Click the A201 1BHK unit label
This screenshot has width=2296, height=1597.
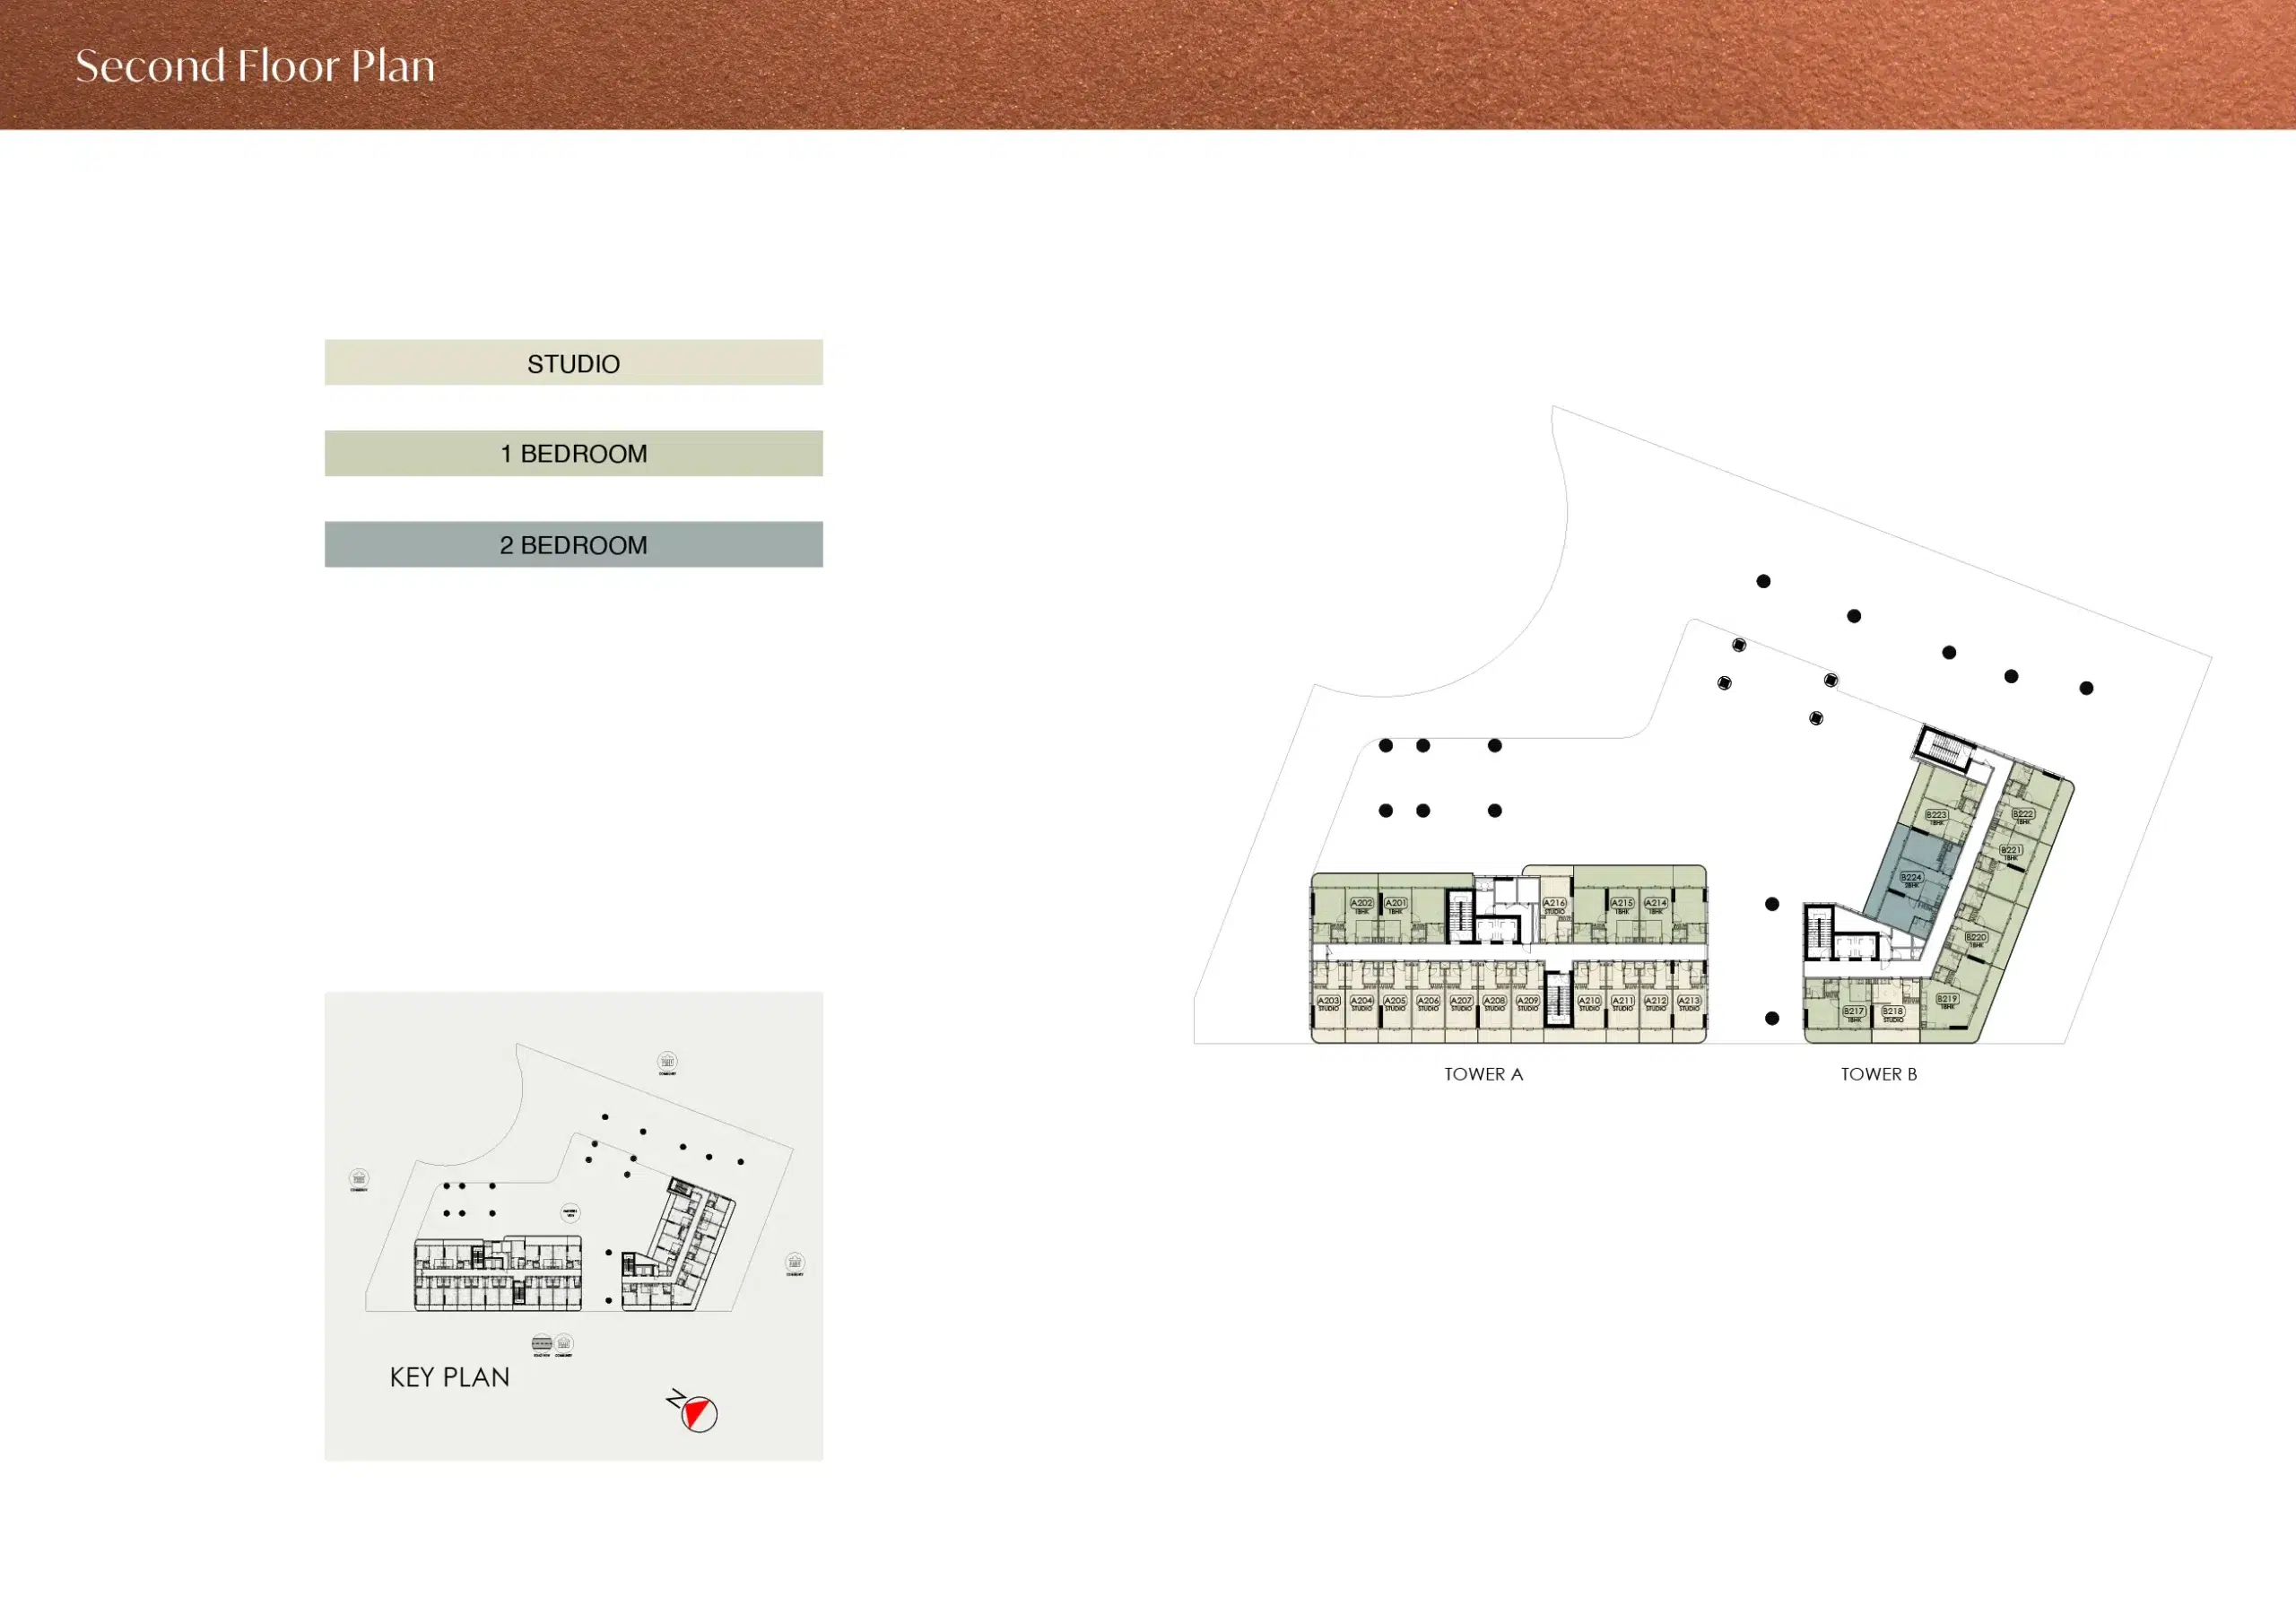tap(1395, 905)
